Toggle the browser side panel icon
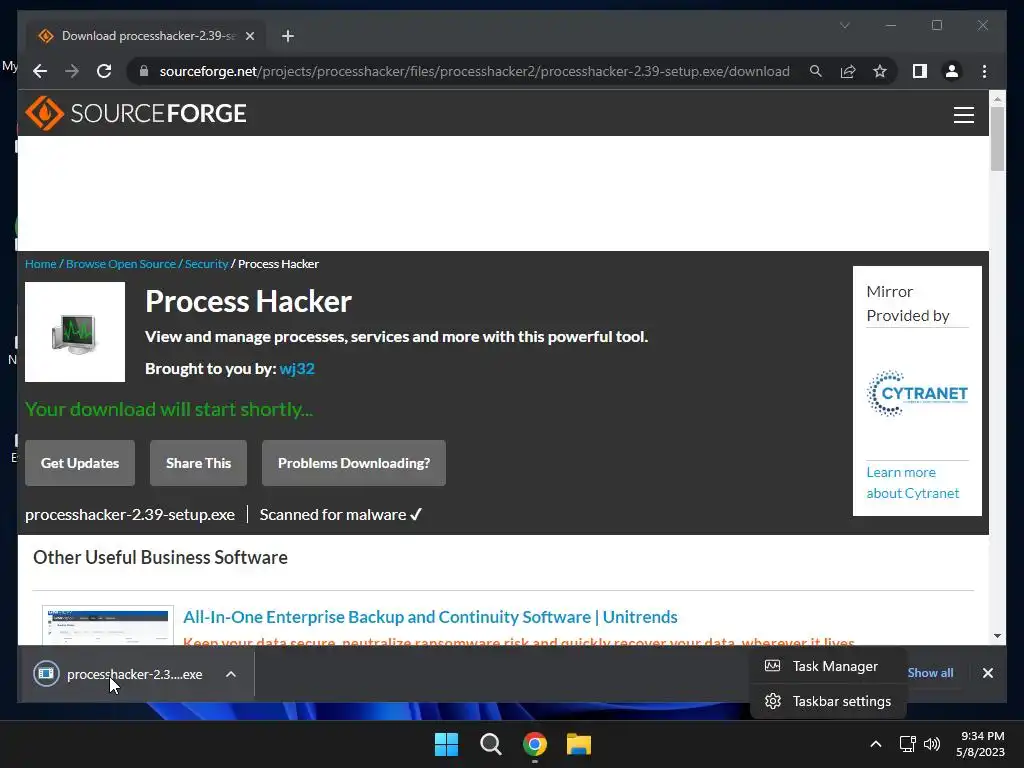The image size is (1024, 768). 920,71
